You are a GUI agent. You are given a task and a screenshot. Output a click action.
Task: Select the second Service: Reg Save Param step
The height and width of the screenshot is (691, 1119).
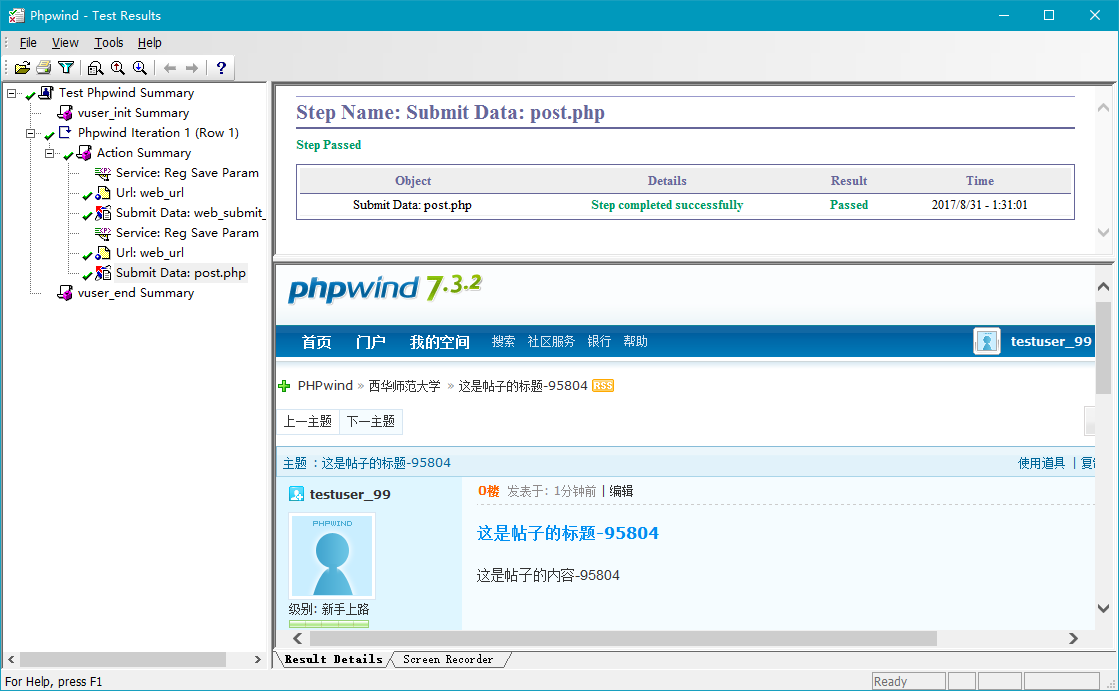[x=187, y=233]
